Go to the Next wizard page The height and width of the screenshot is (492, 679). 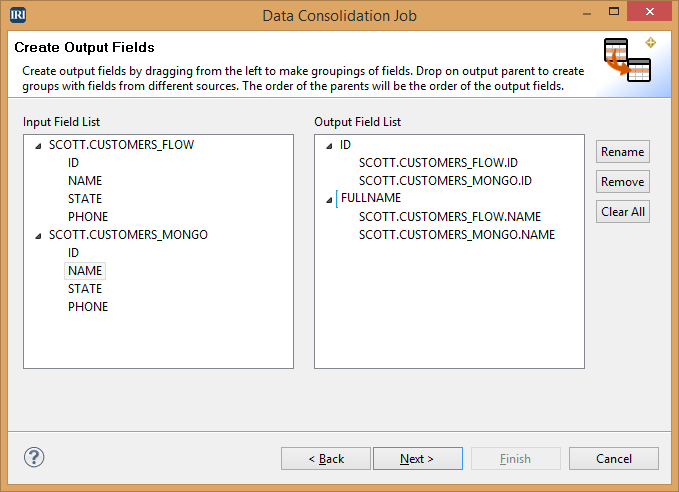[418, 458]
